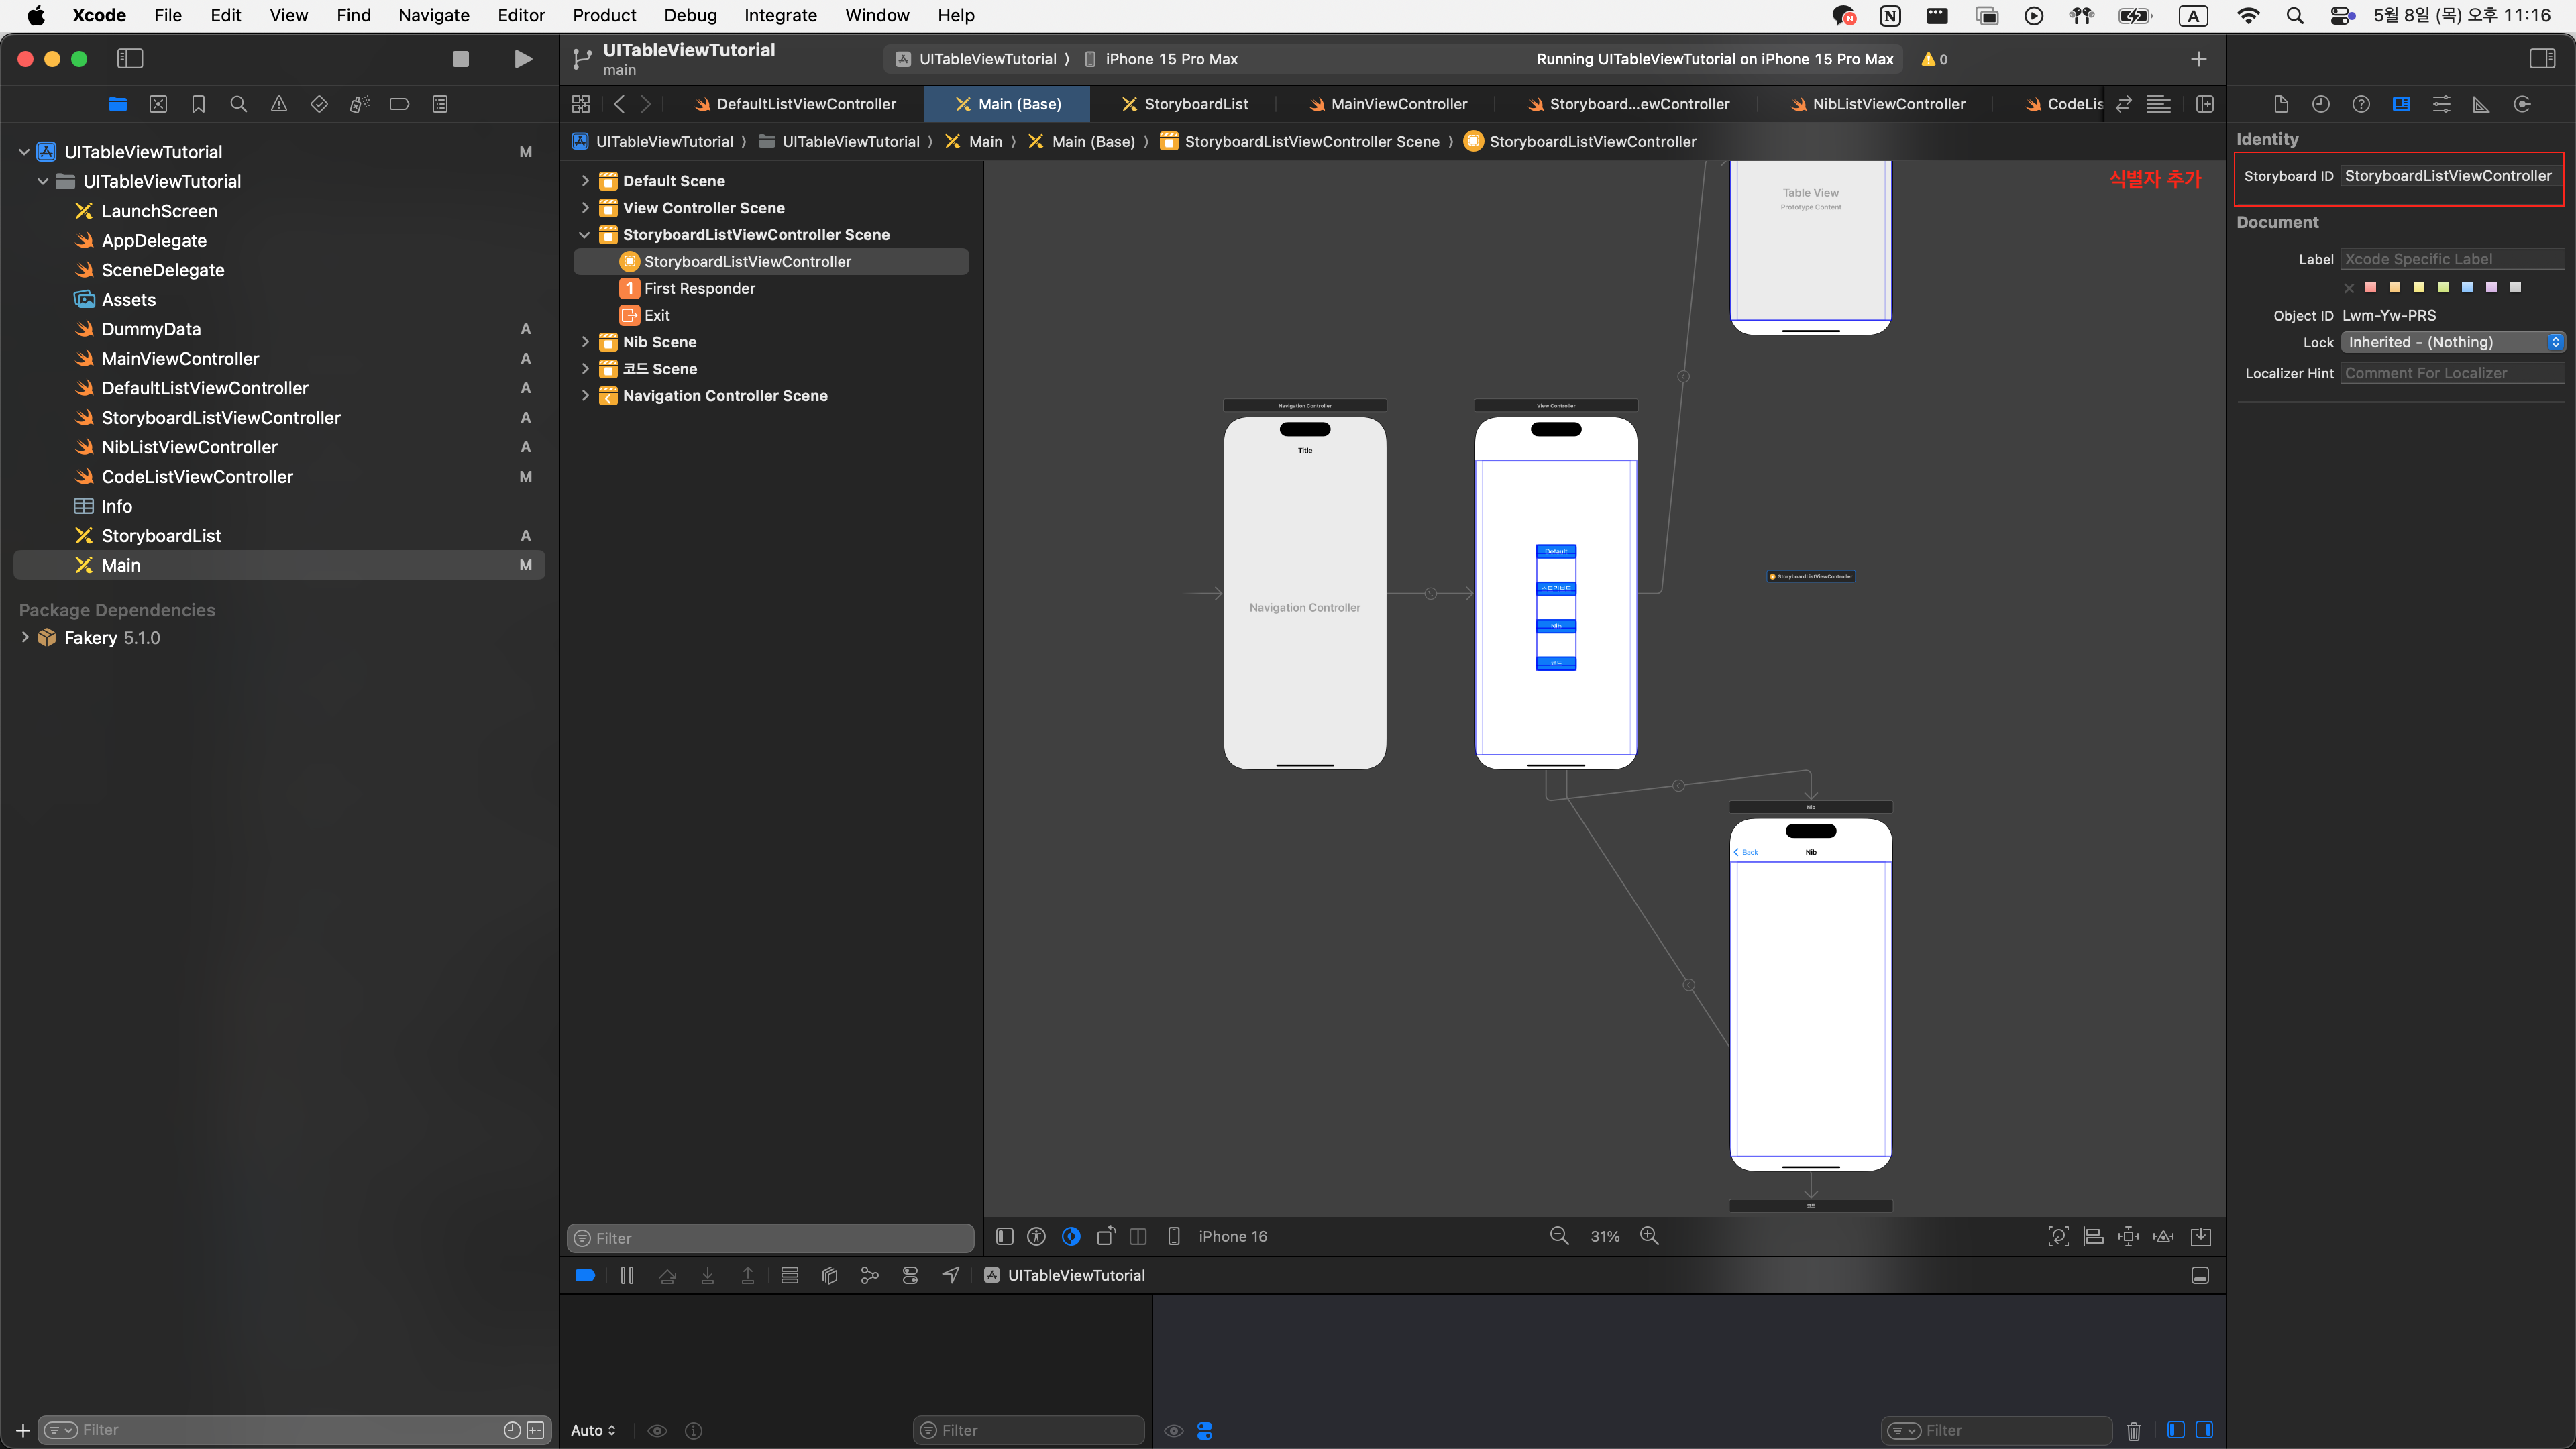Click the Embed In button on canvas

pos(2201,1236)
